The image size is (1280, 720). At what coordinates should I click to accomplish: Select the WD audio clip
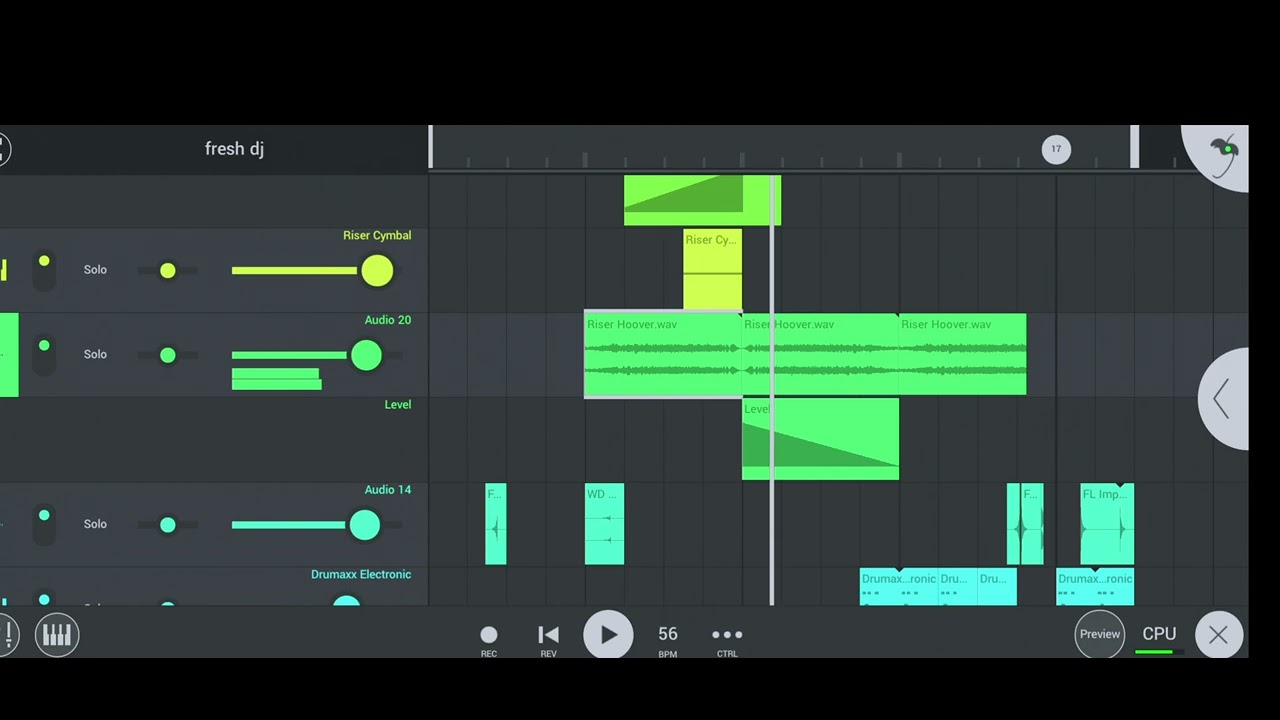tap(604, 524)
